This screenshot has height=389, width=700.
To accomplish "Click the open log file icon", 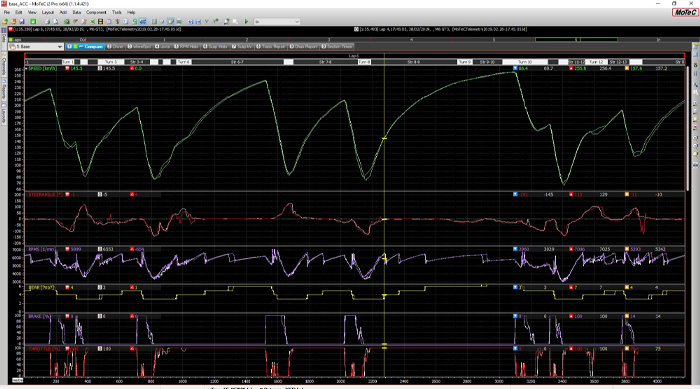I will pos(5,21).
